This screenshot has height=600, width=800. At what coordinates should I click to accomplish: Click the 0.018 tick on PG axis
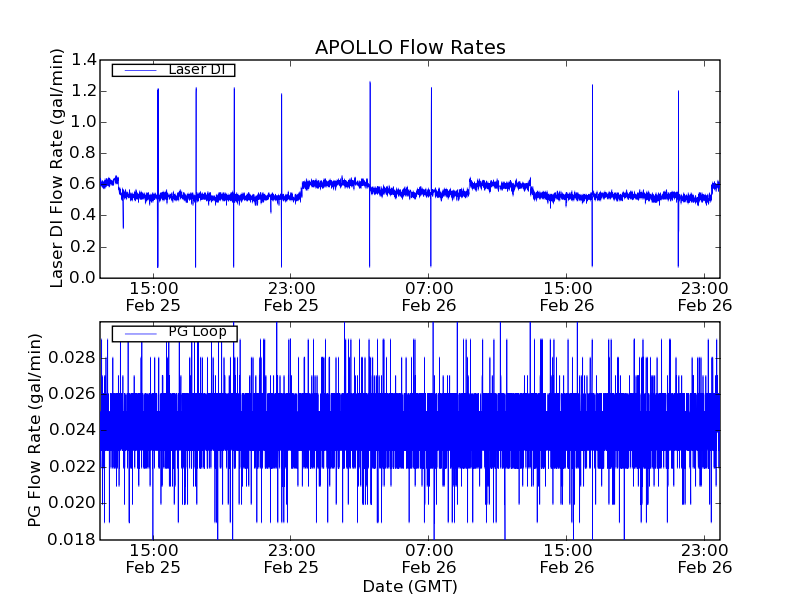pos(76,539)
